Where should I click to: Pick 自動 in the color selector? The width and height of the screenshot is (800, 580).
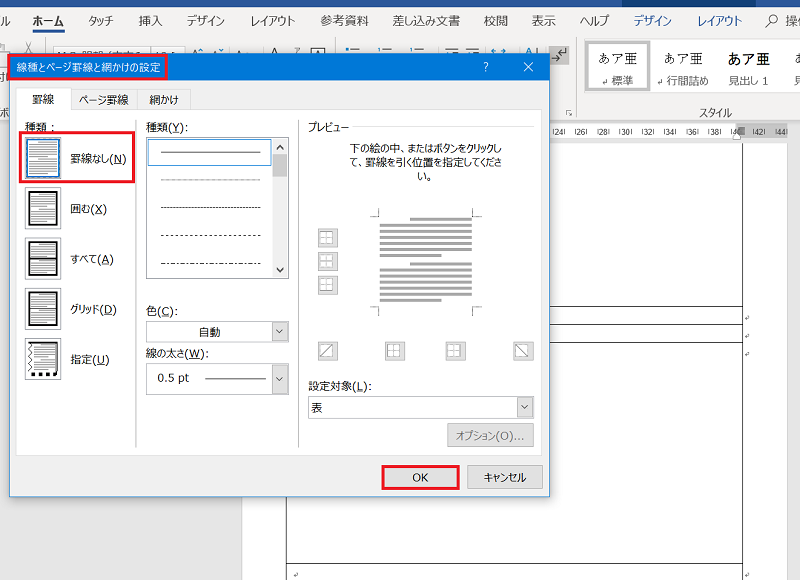(x=210, y=331)
